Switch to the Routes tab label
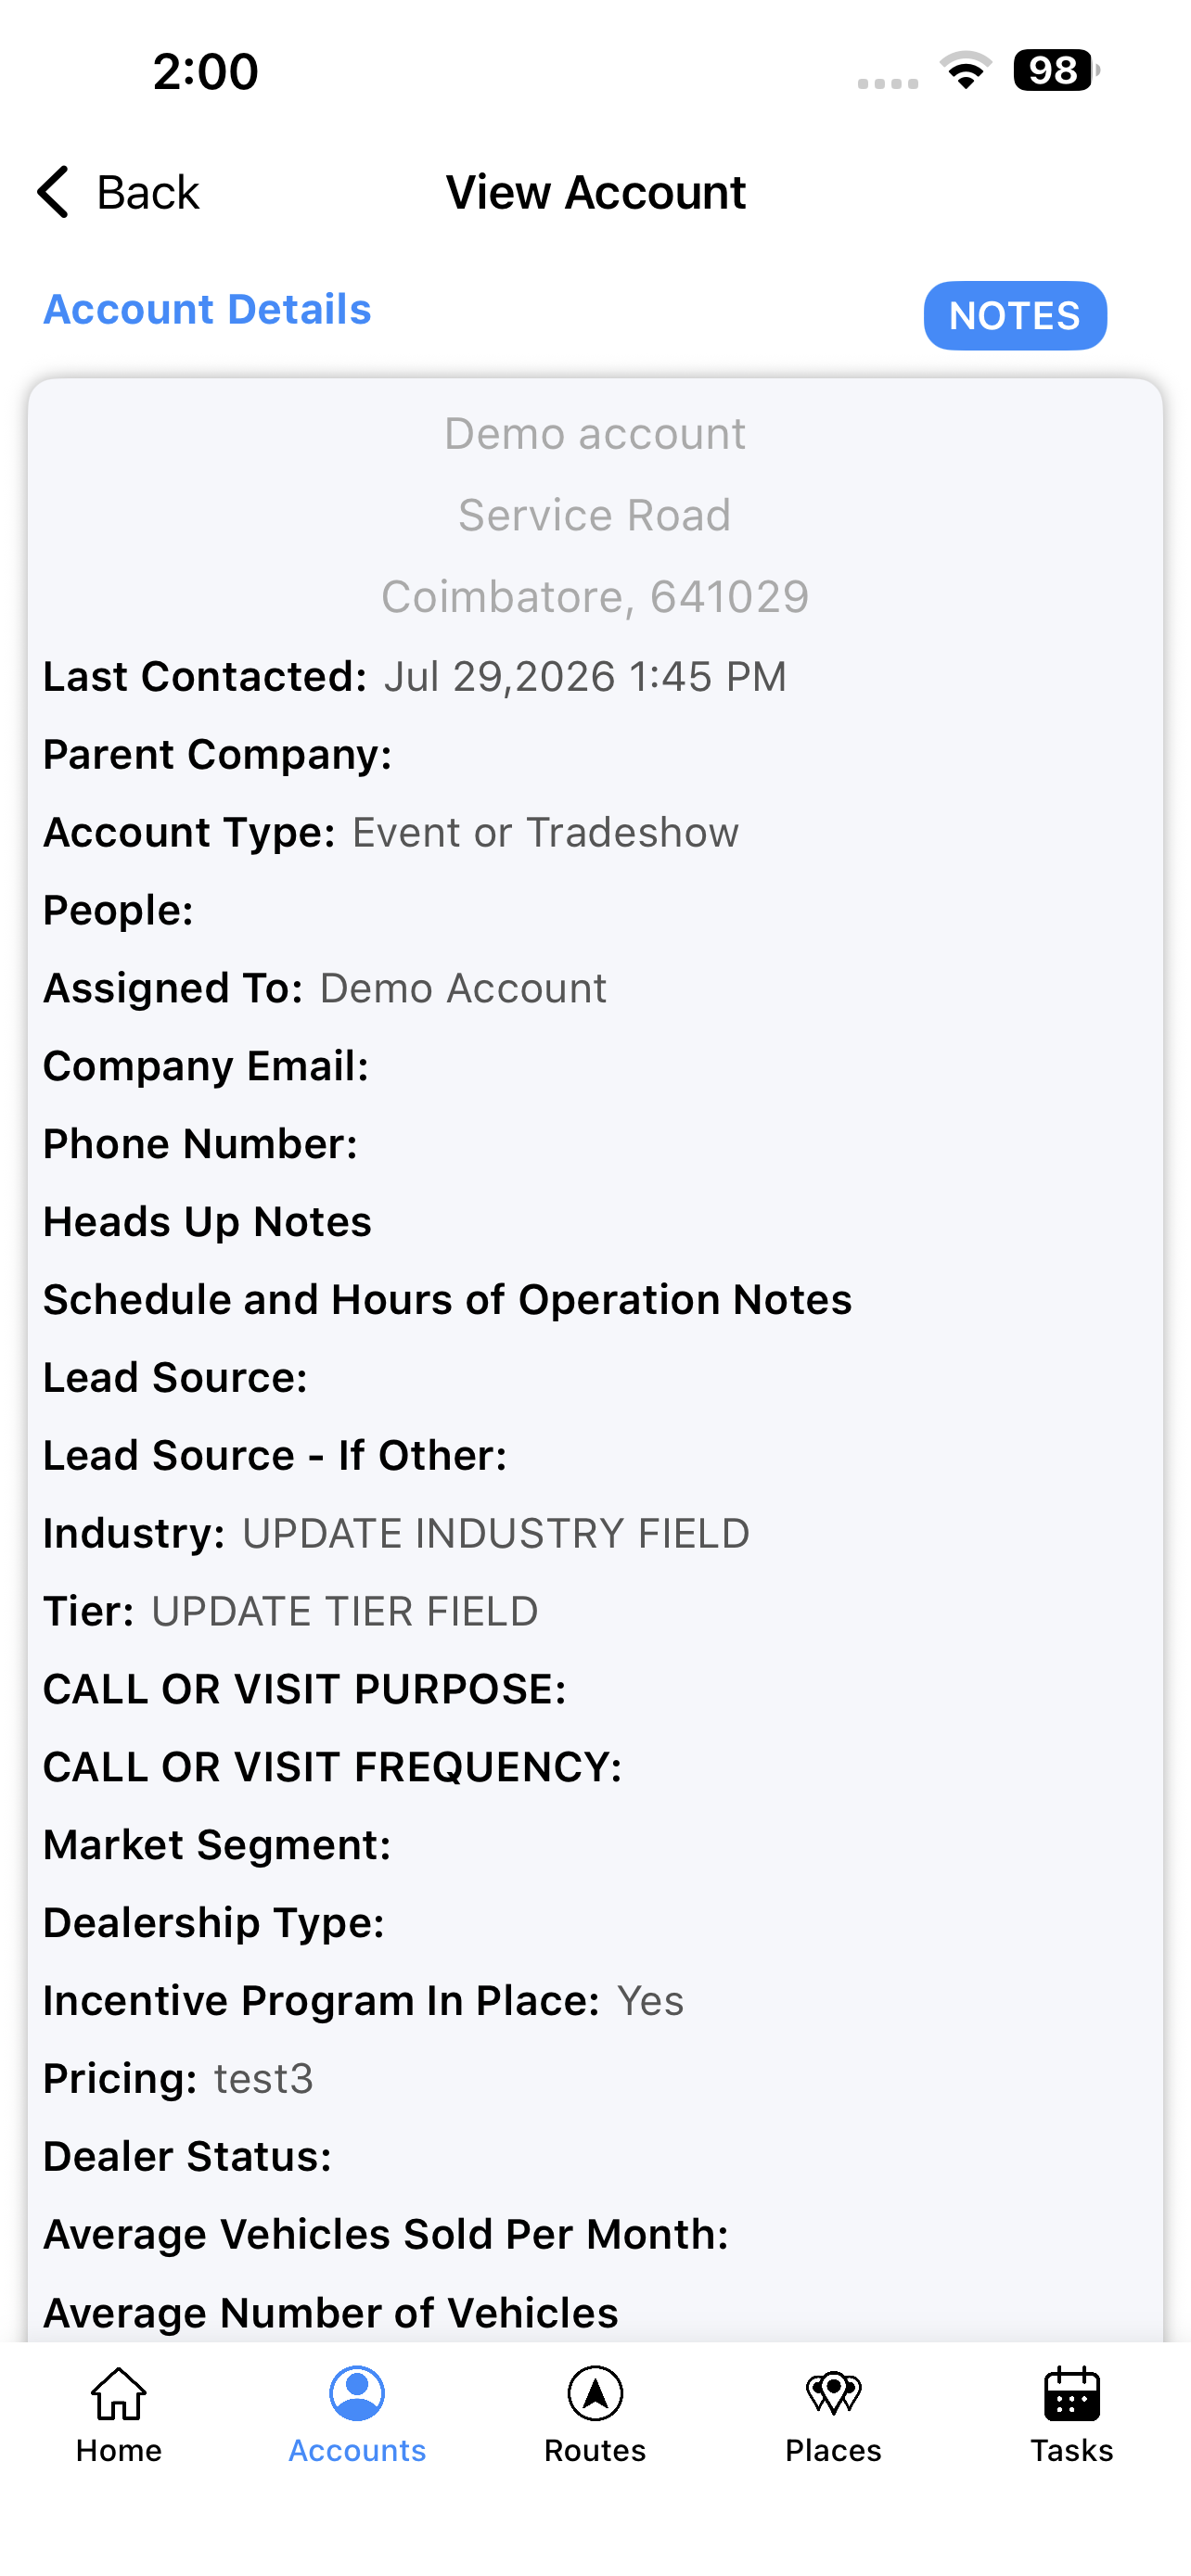 coord(595,2451)
